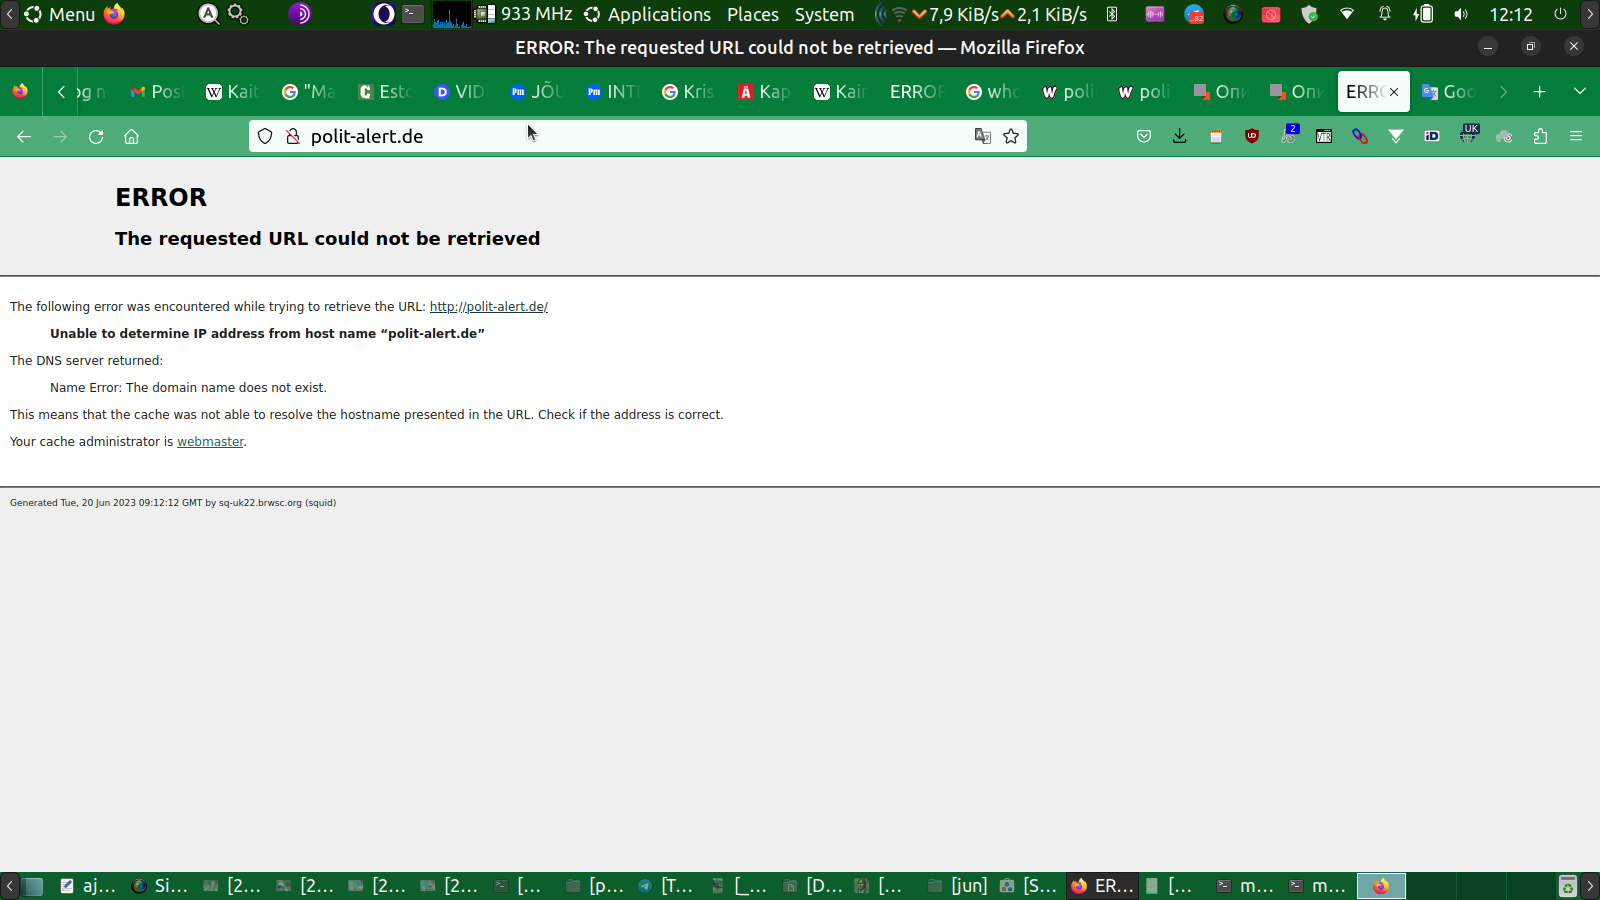Screen dimensions: 1600x900
Task: Click the polit-alert.de address bar field
Action: (x=638, y=136)
